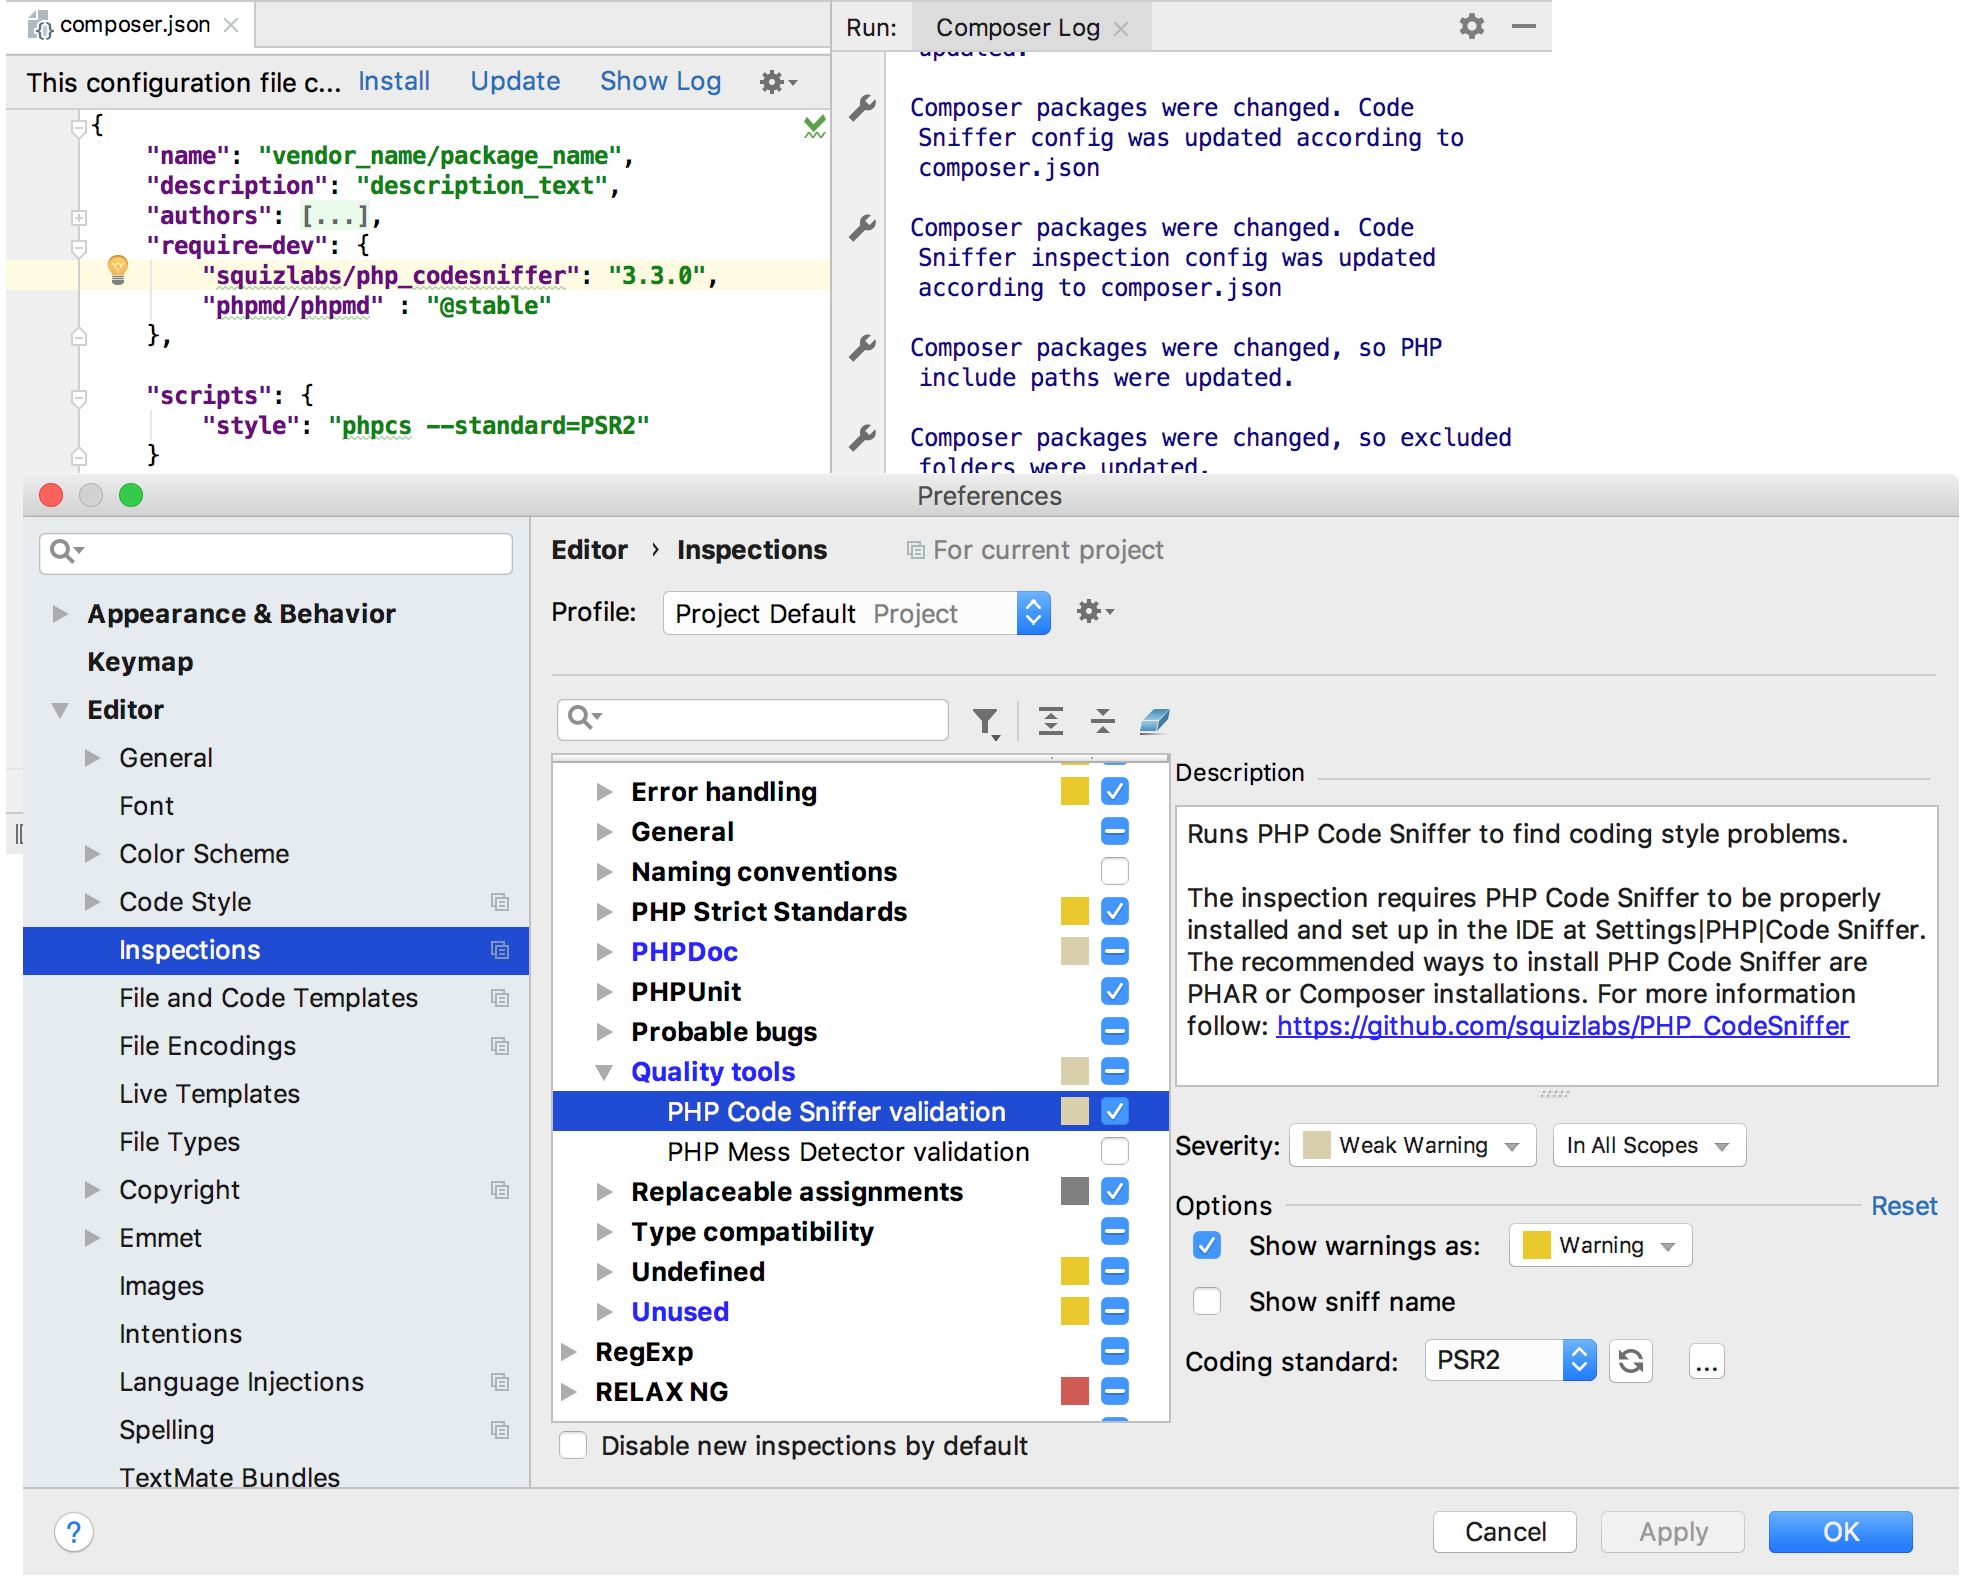Viewport: 1966px width, 1579px height.
Task: Click the refresh icon next to PSR2 standard
Action: tap(1631, 1358)
